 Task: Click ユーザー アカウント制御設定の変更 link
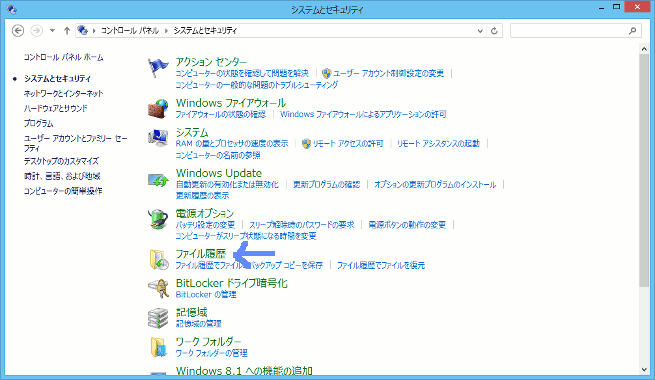pyautogui.click(x=388, y=73)
